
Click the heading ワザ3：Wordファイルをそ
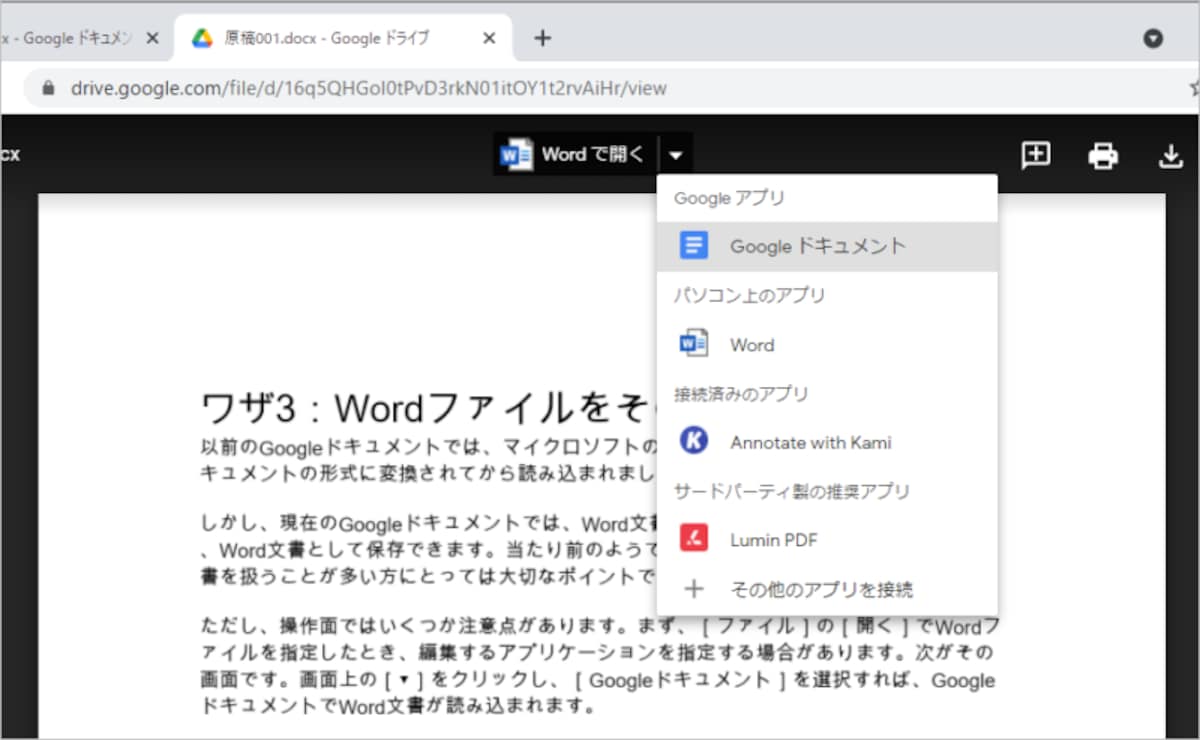(x=428, y=408)
